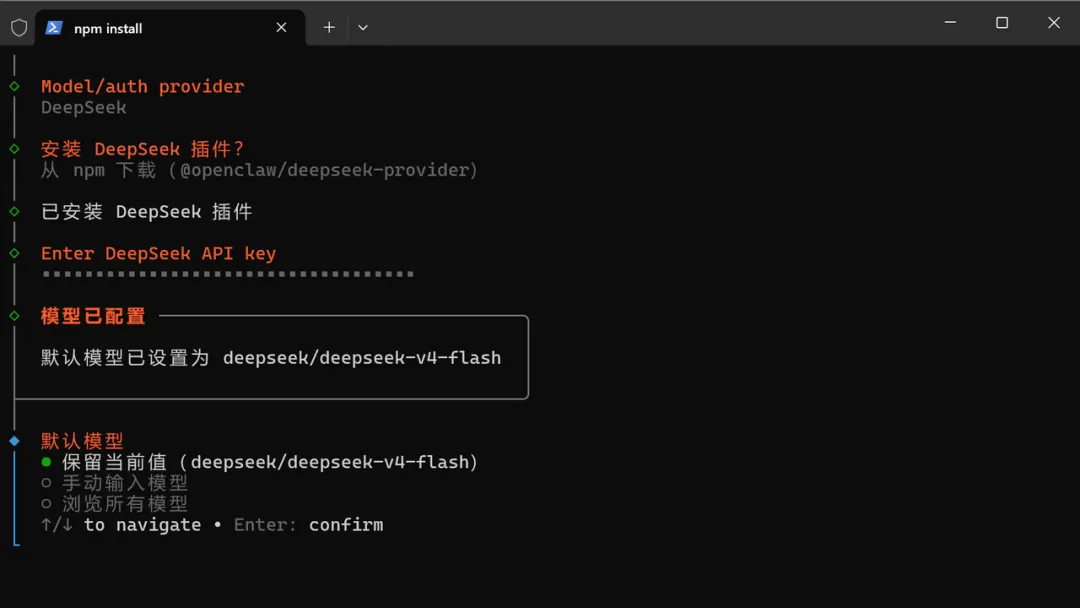
Task: Click the green diamond beside 模型已配置
Action: click(14, 315)
